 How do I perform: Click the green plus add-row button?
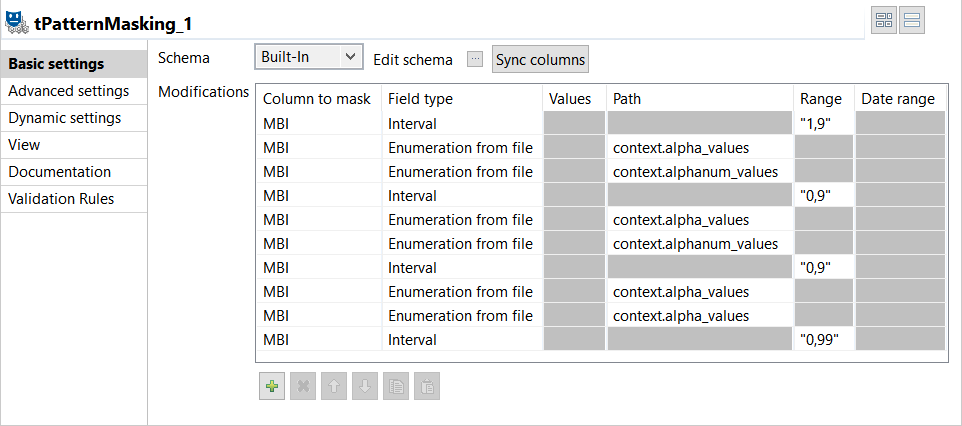tap(271, 386)
